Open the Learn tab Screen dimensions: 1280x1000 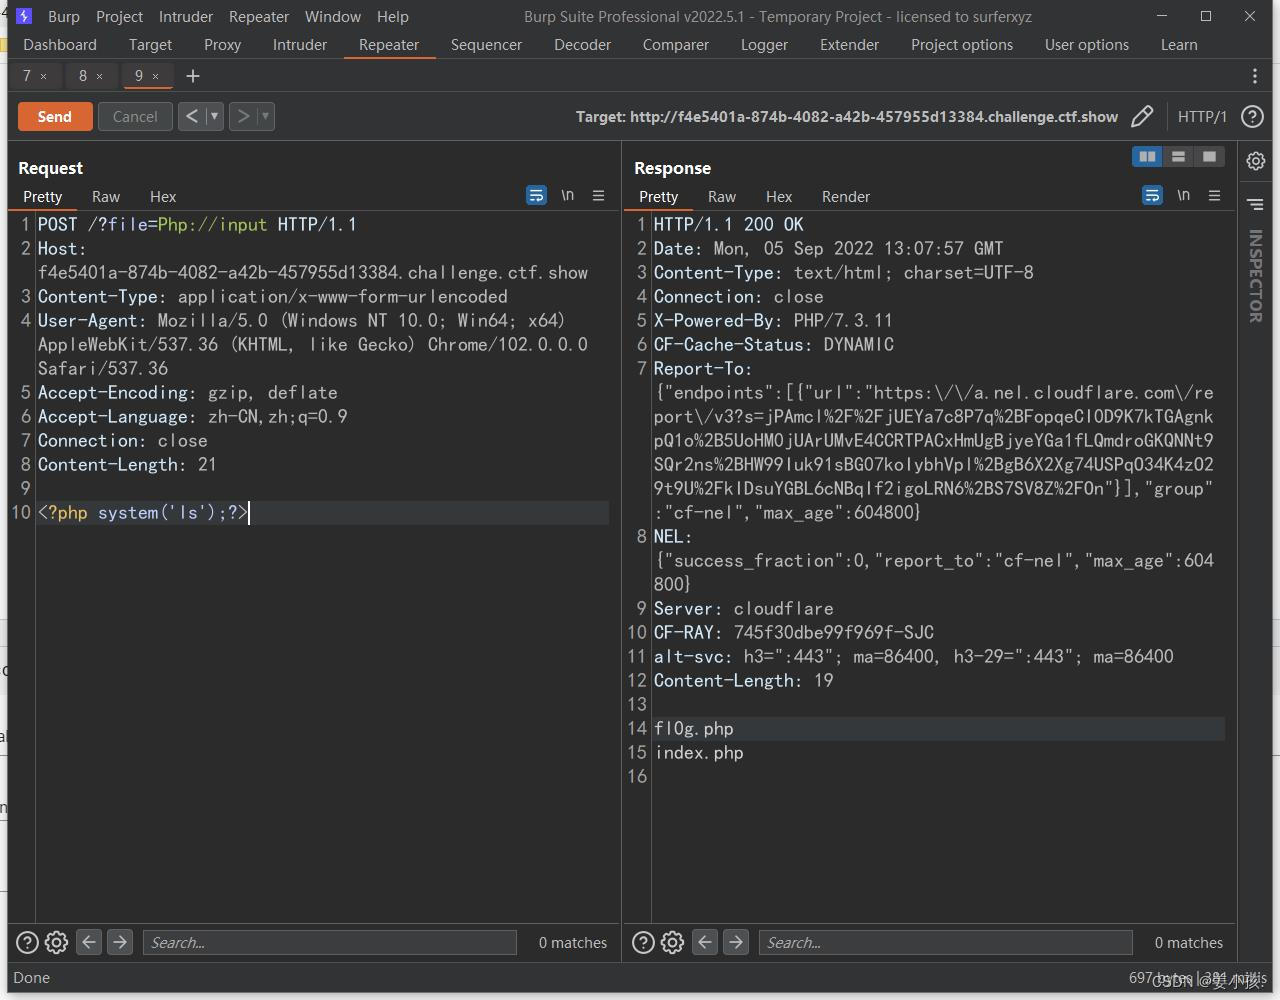point(1179,45)
